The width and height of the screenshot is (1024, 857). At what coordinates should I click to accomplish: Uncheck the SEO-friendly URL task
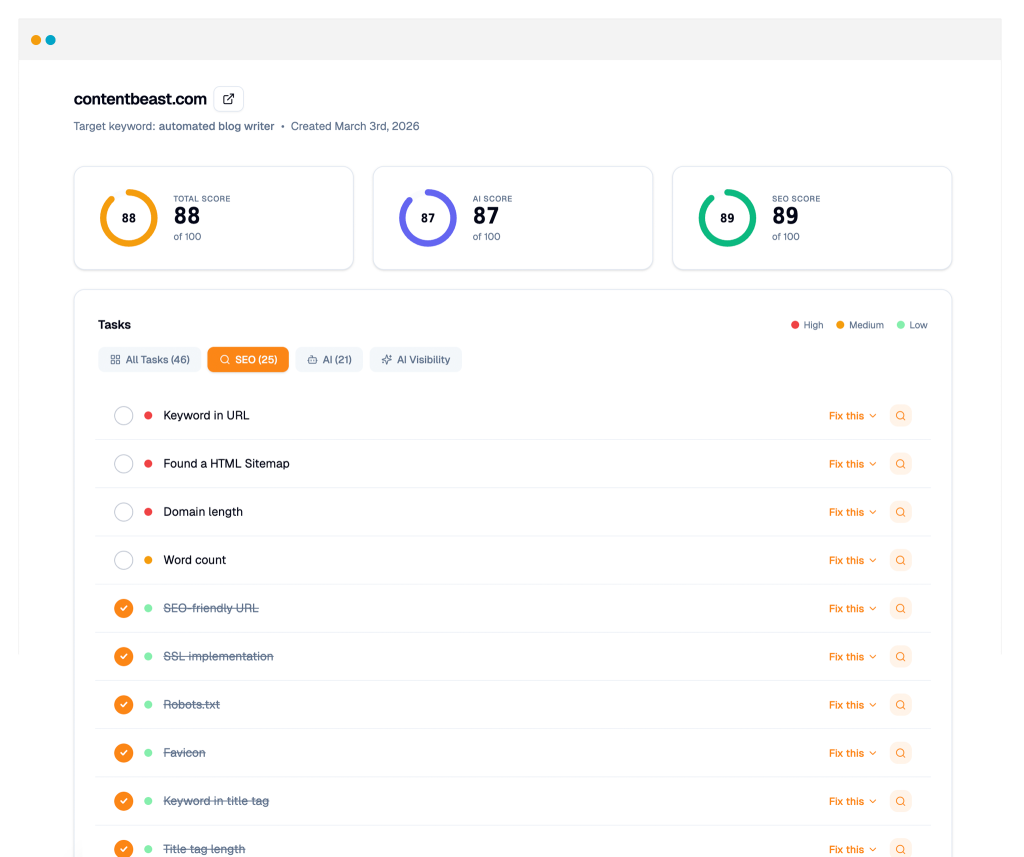(123, 608)
